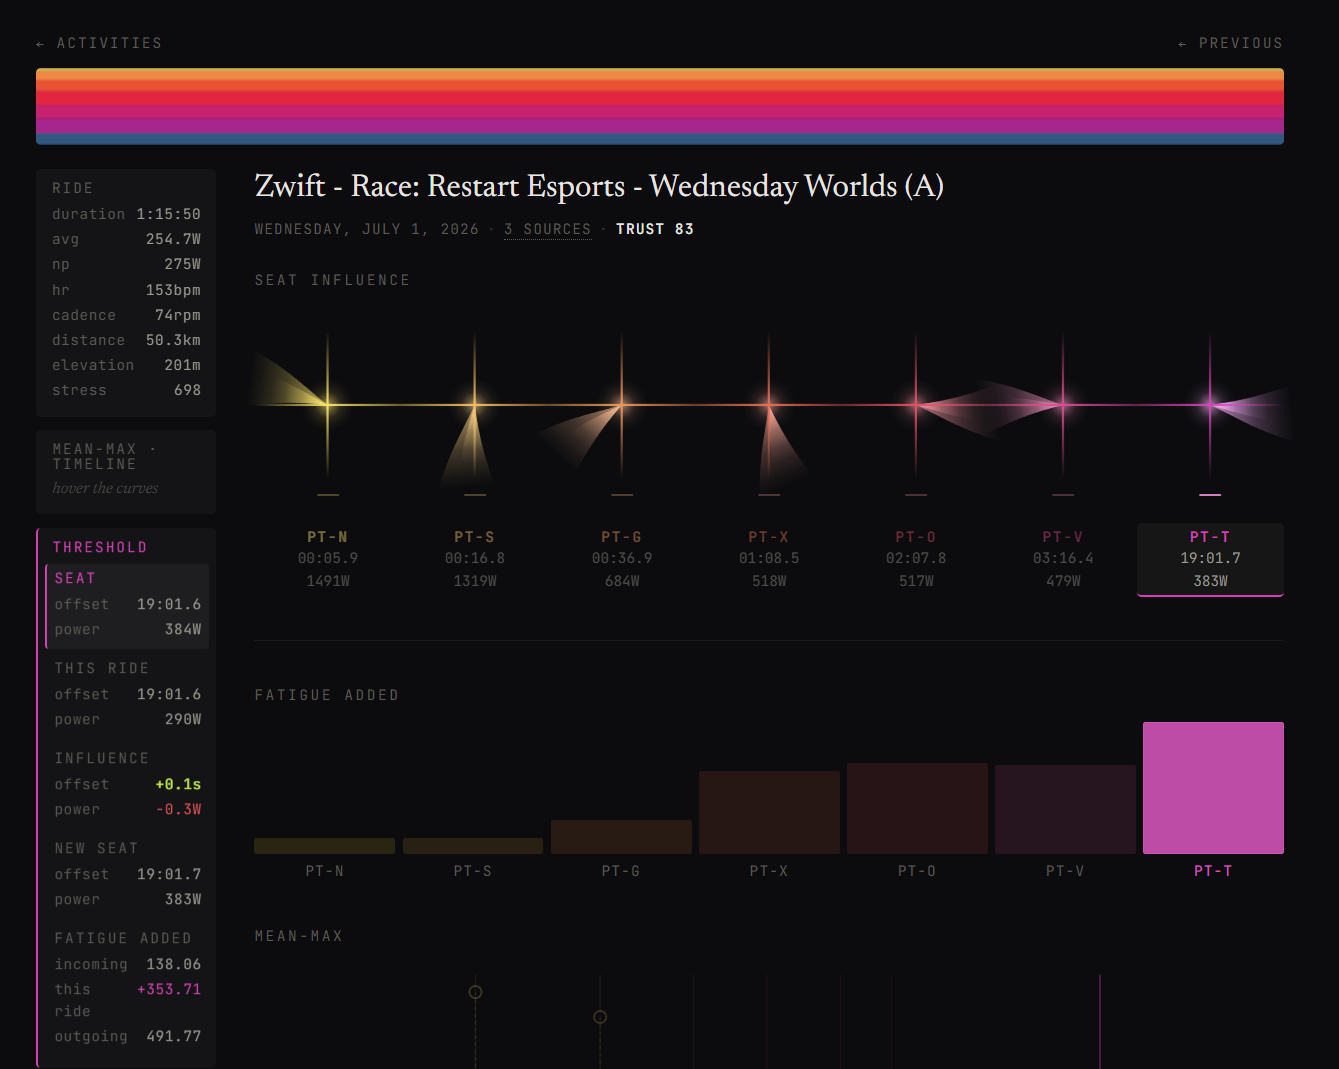Viewport: 1339px width, 1069px height.
Task: Click the outgoing fatigue 491.77 value
Action: coord(174,1036)
